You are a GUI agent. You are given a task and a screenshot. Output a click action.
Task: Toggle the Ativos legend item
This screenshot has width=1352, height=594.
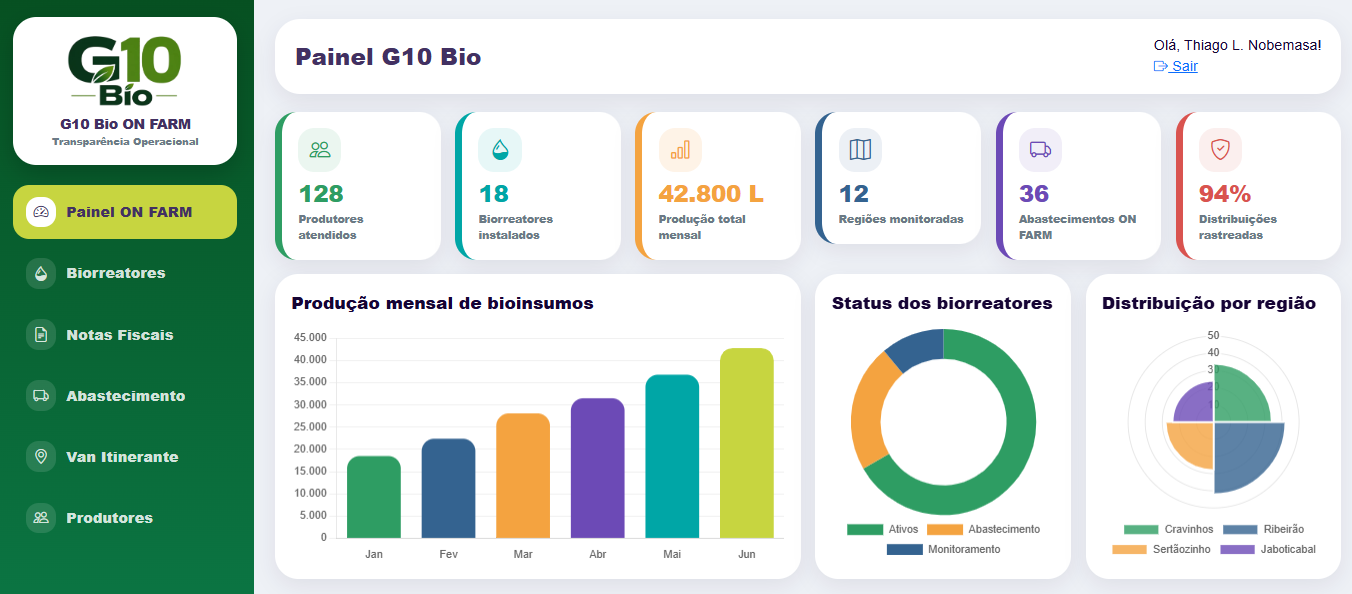(882, 529)
